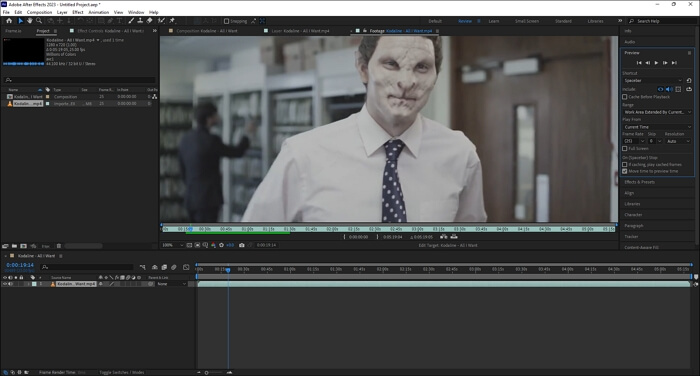Open the File menu
Image resolution: width=700 pixels, height=376 pixels.
6,13
